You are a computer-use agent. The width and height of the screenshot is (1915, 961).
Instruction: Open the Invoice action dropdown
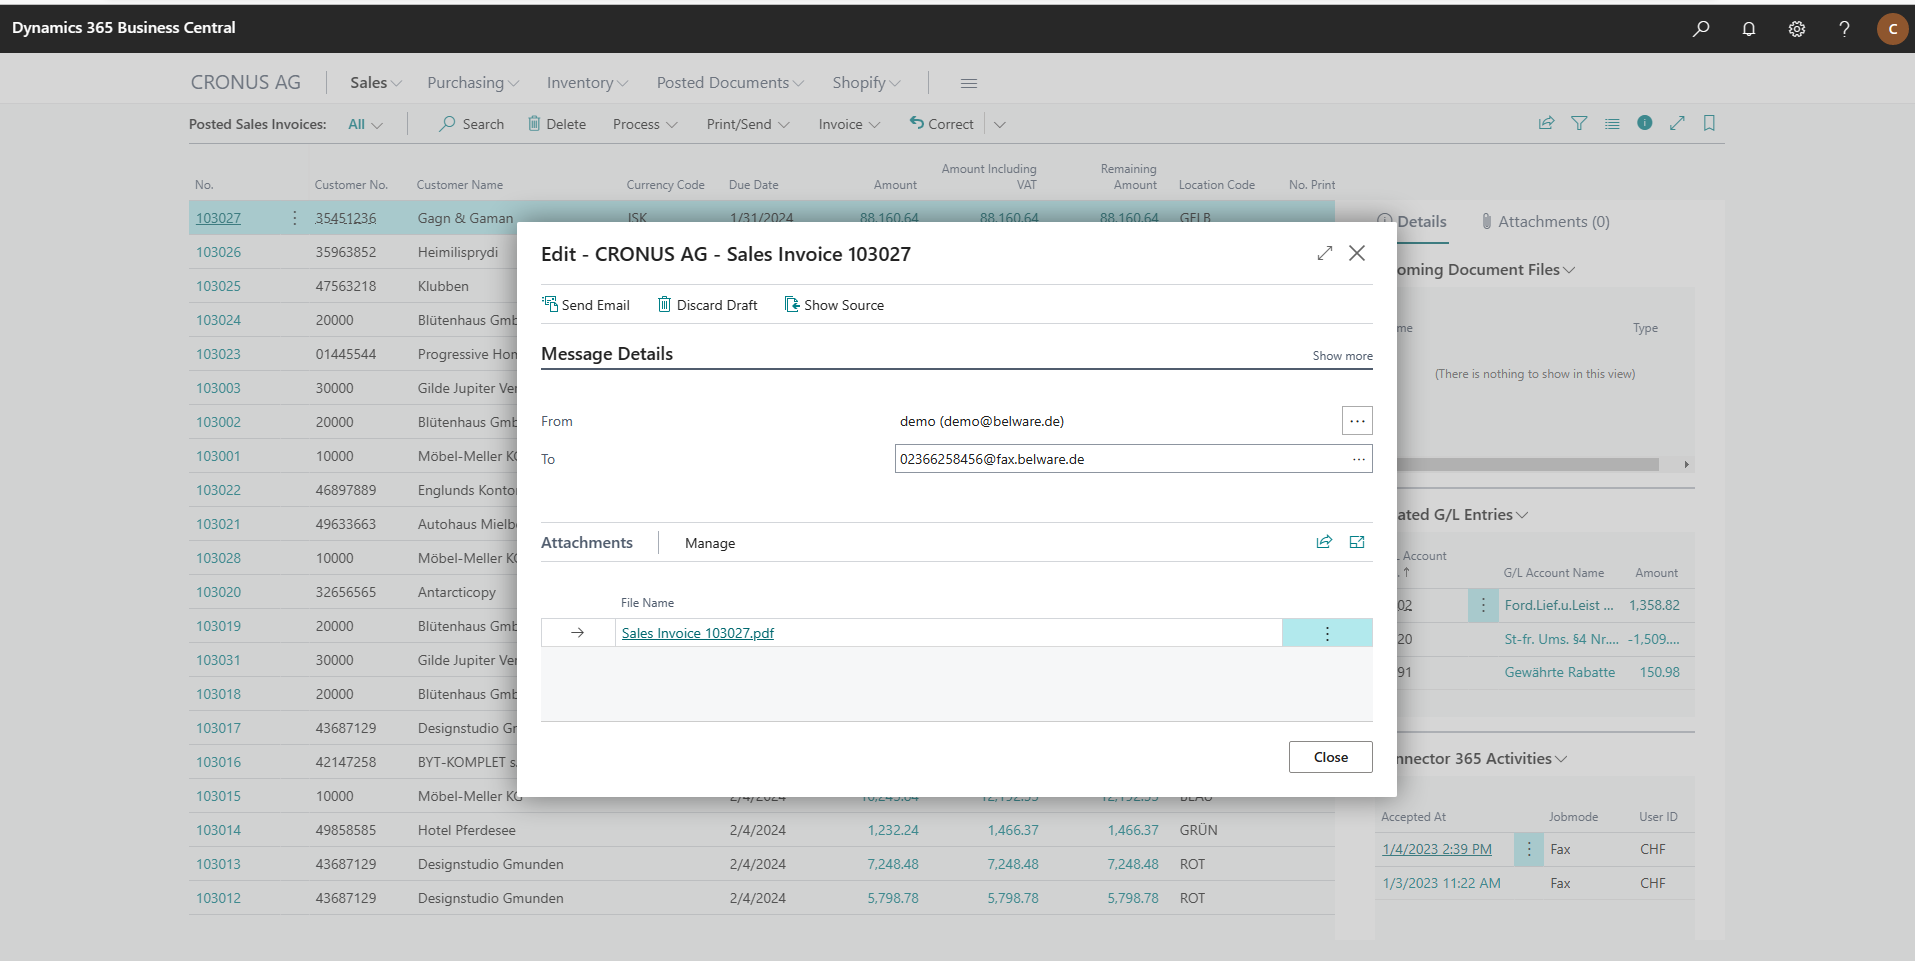pyautogui.click(x=849, y=124)
